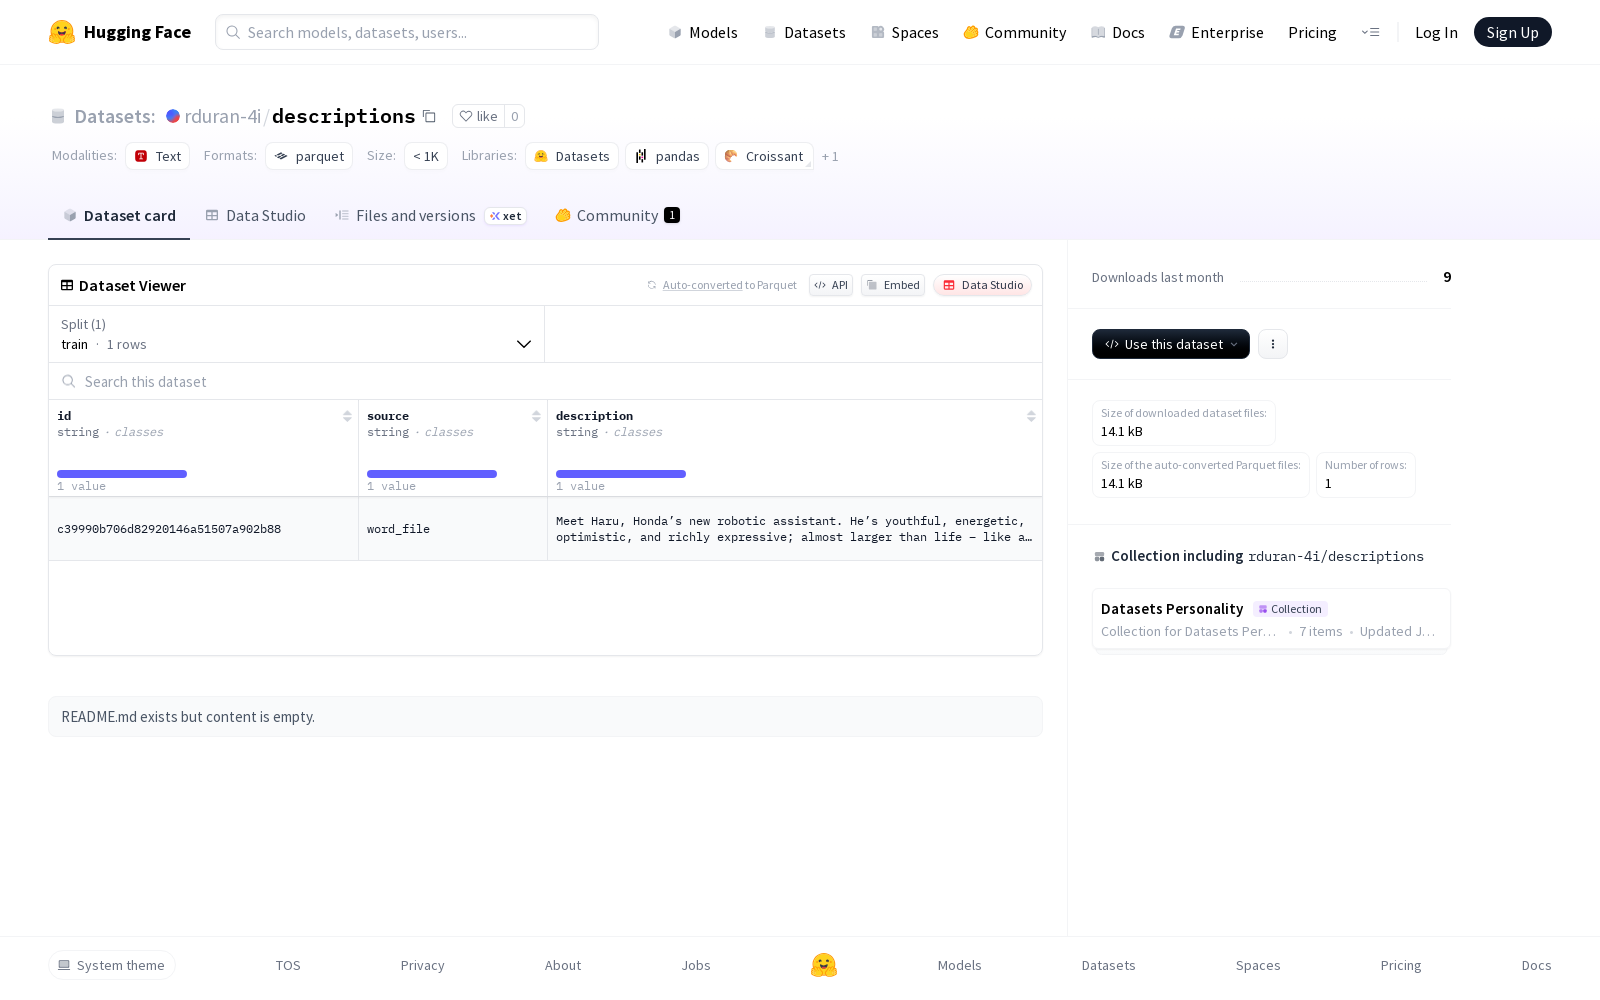Select the word_file source cell
The height and width of the screenshot is (1000, 1600).
[x=453, y=529]
